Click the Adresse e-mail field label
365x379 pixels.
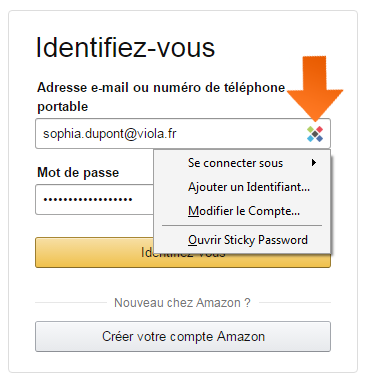[x=161, y=97]
